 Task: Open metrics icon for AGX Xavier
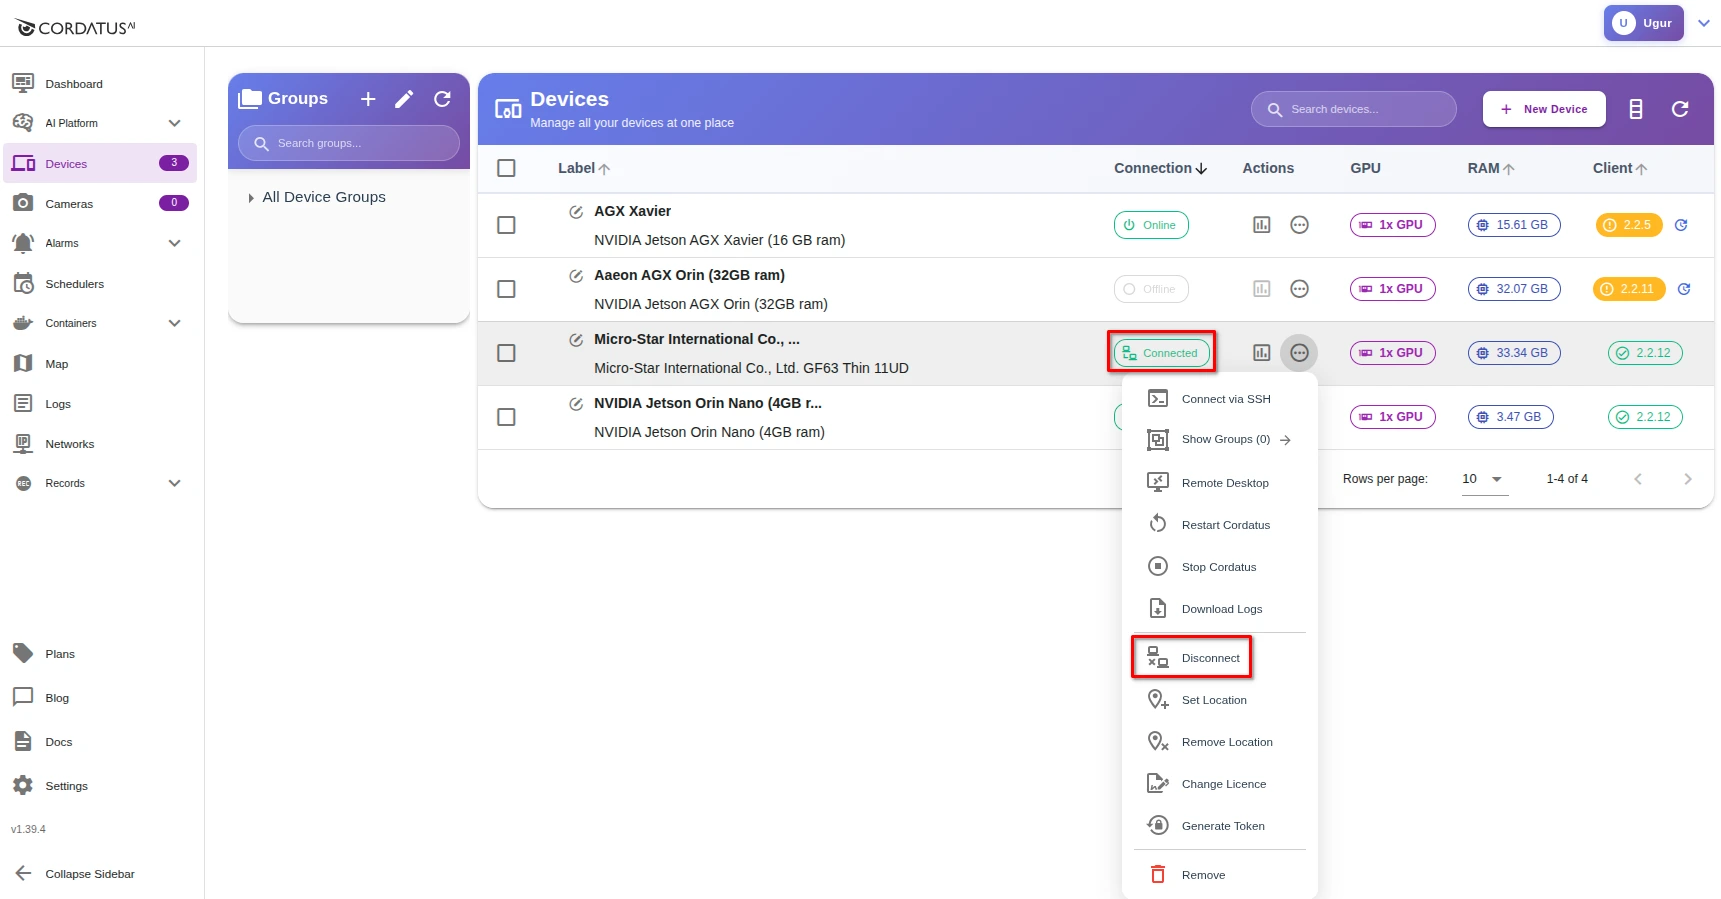point(1261,225)
